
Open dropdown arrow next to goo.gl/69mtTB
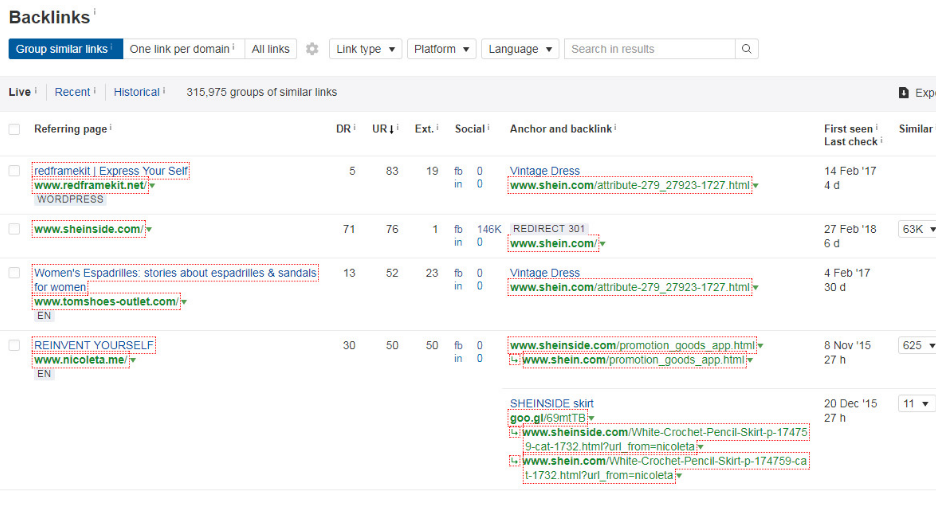point(592,419)
